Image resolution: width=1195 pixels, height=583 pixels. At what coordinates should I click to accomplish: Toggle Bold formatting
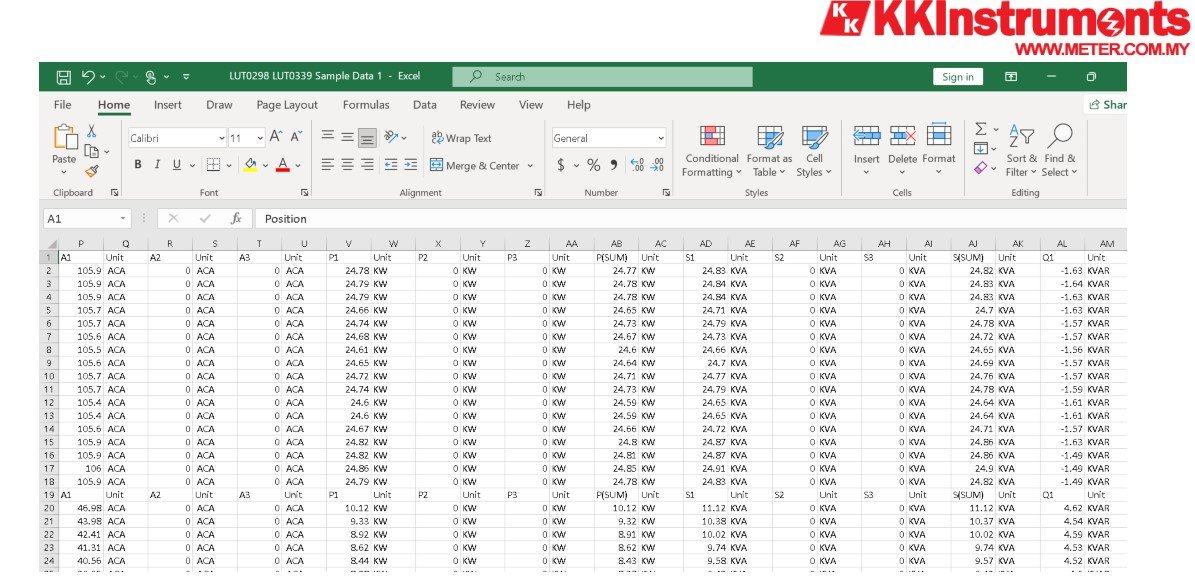[138, 165]
